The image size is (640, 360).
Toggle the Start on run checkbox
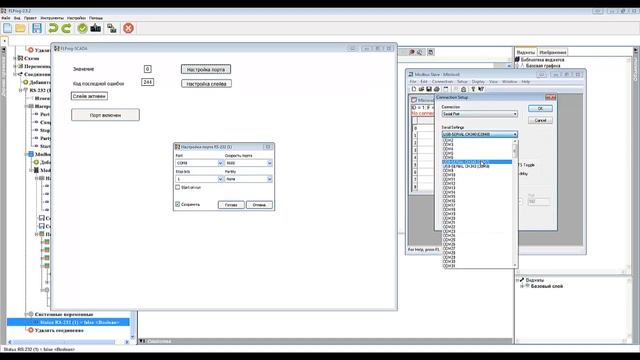pos(178,187)
